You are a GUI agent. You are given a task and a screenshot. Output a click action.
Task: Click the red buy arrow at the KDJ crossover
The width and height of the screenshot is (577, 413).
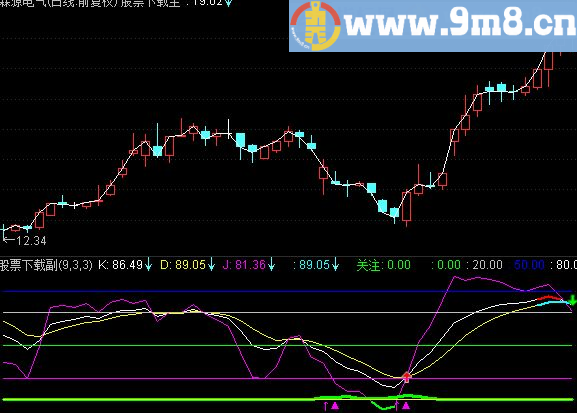pos(407,377)
